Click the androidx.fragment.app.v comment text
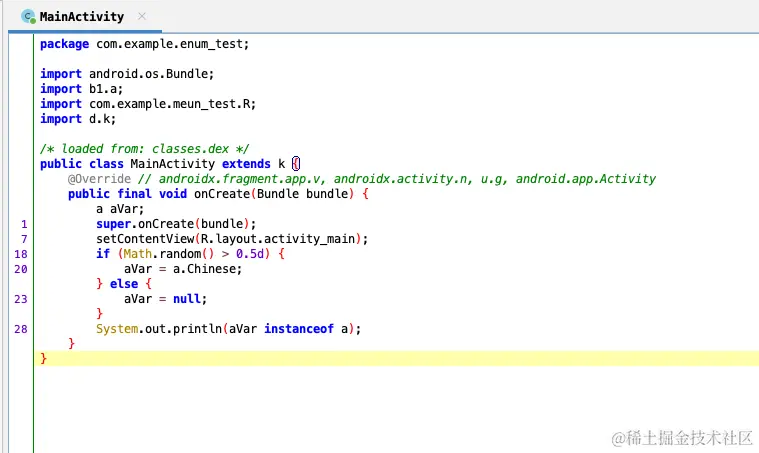 (240, 179)
